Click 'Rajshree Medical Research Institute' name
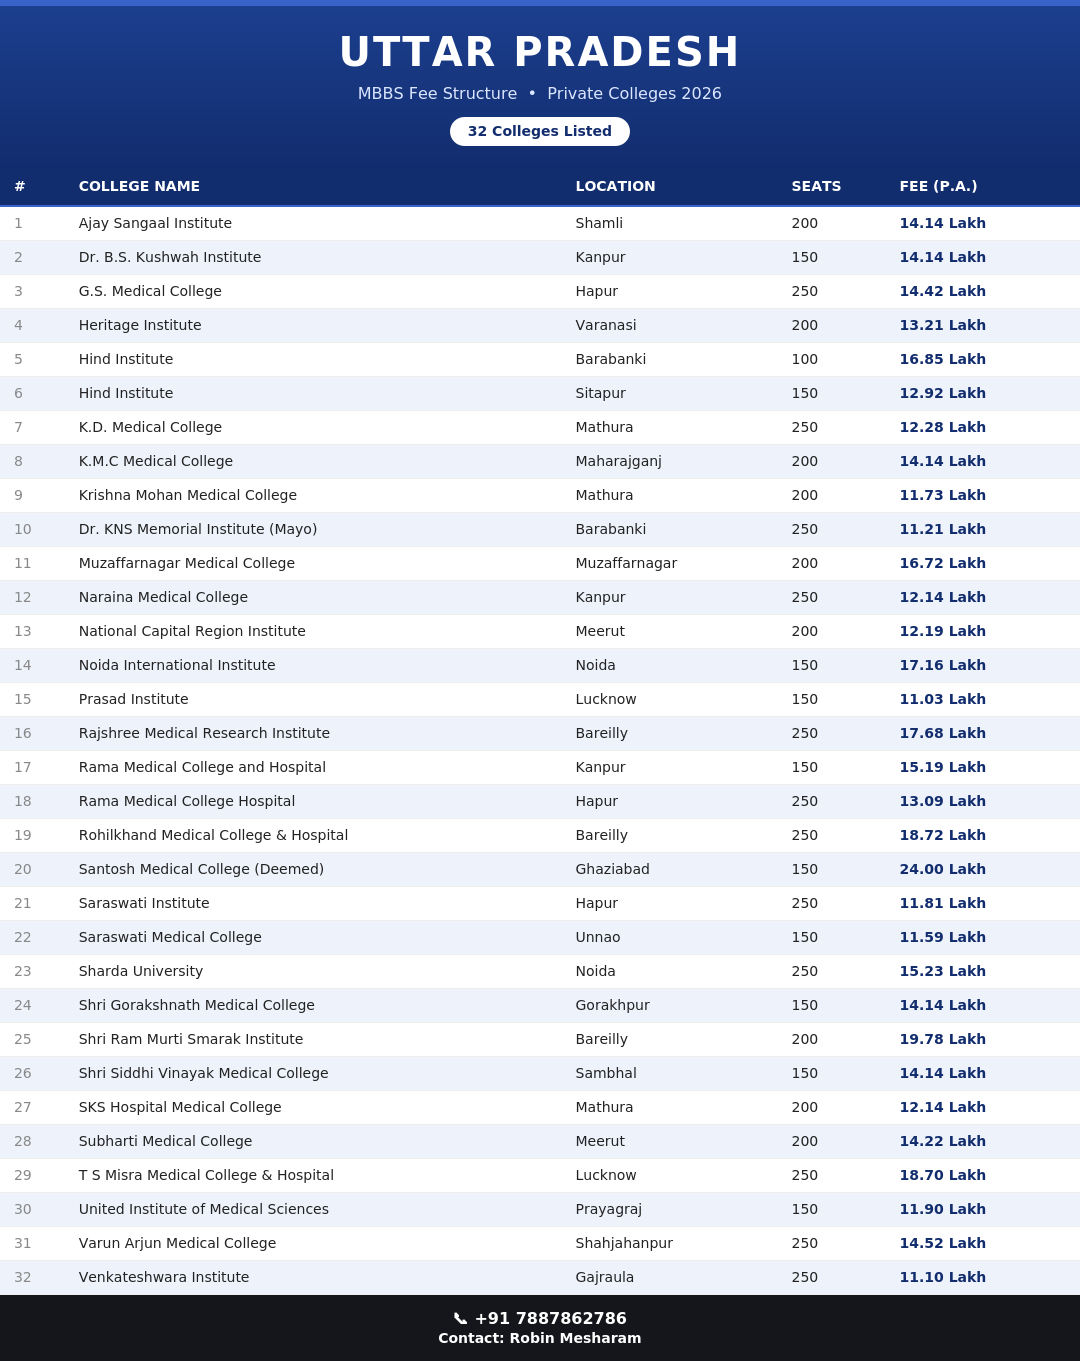 coord(204,733)
